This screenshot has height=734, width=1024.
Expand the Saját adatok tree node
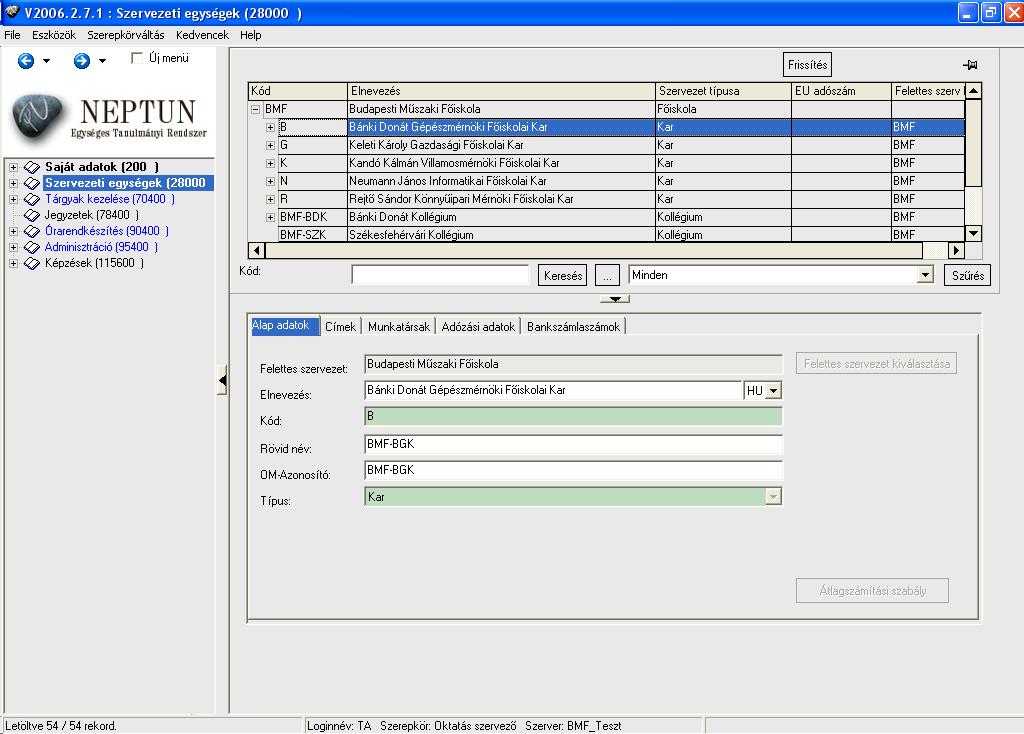pos(13,167)
